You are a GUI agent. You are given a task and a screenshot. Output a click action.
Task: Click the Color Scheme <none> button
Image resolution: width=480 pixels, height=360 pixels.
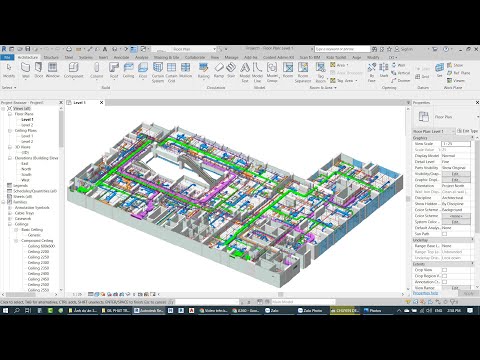(456, 216)
